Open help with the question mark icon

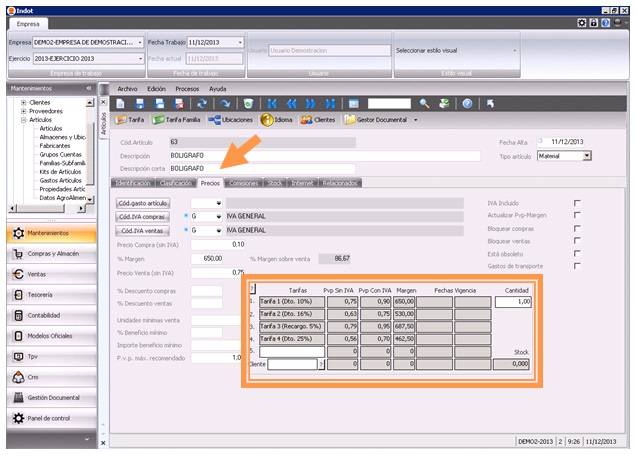[467, 103]
